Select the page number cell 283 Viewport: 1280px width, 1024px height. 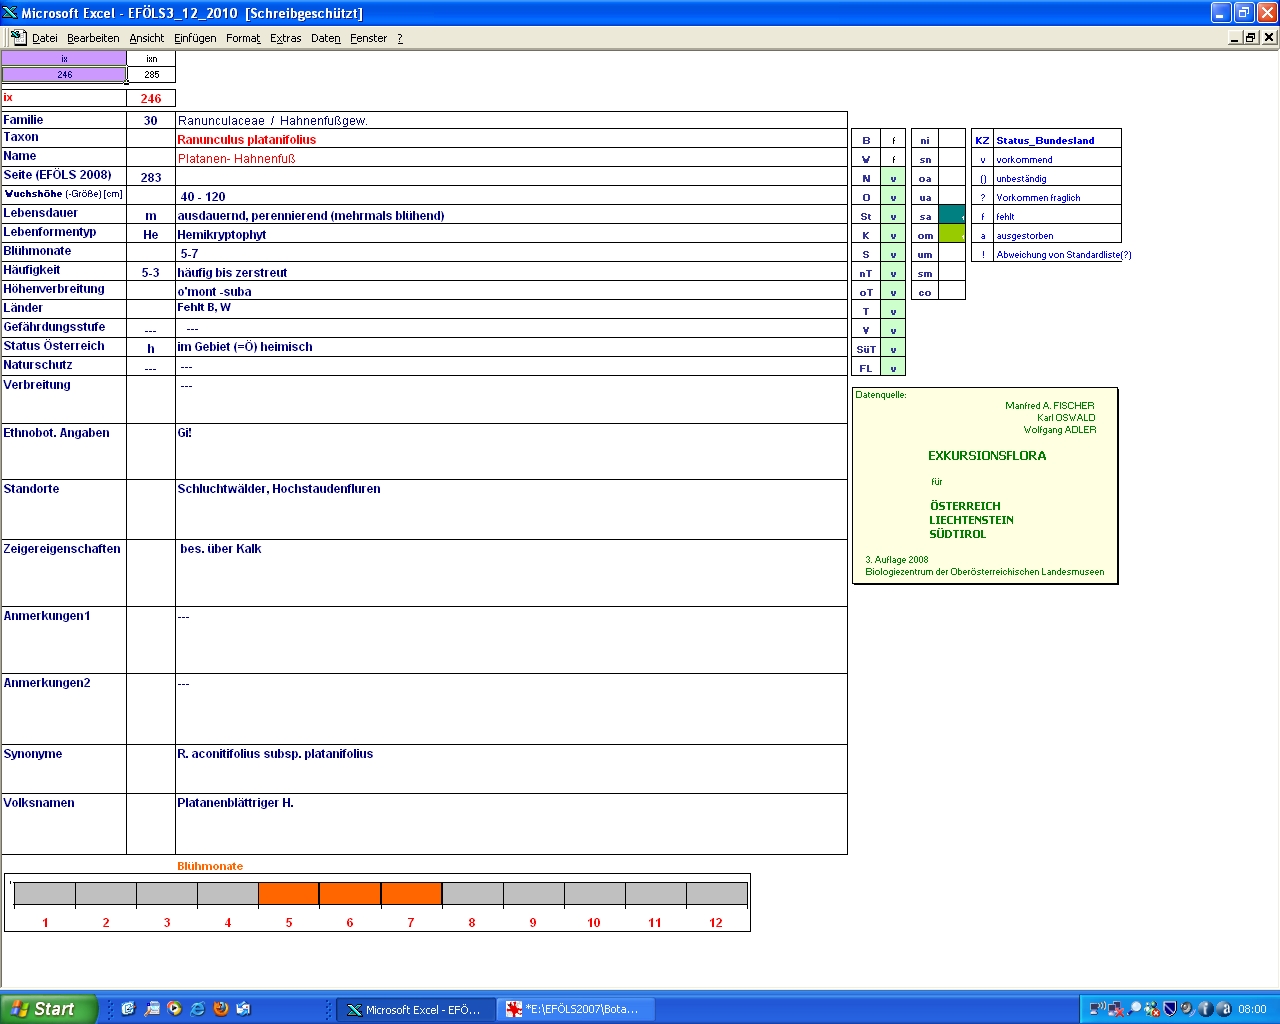[x=151, y=177]
